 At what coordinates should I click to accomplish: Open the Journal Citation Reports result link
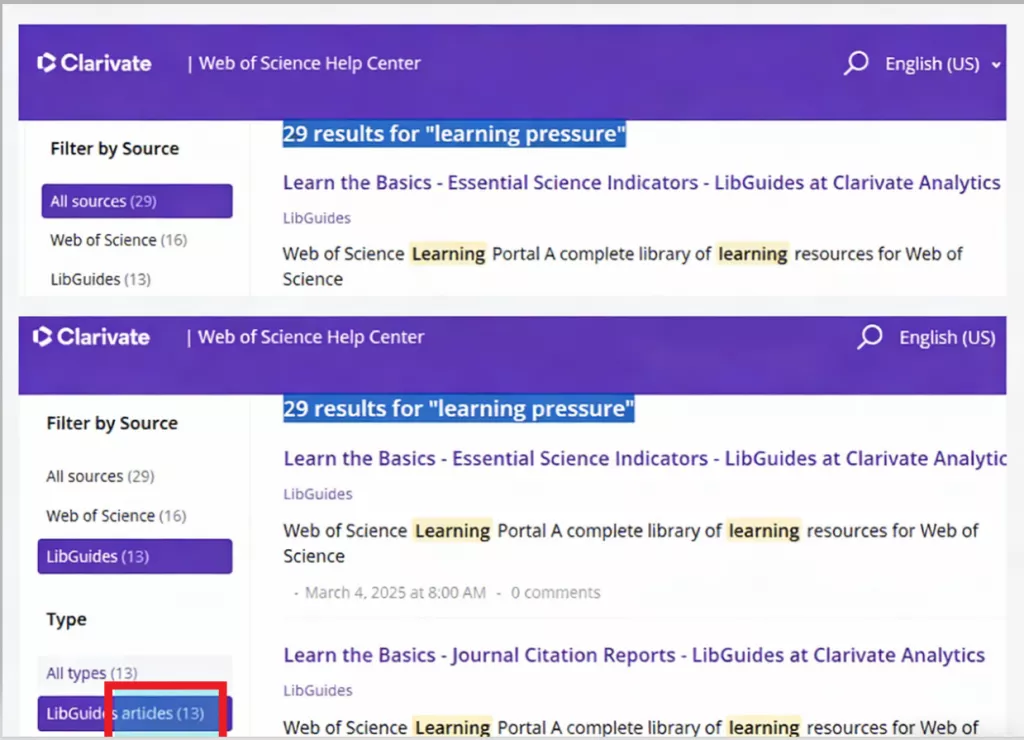pyautogui.click(x=633, y=656)
